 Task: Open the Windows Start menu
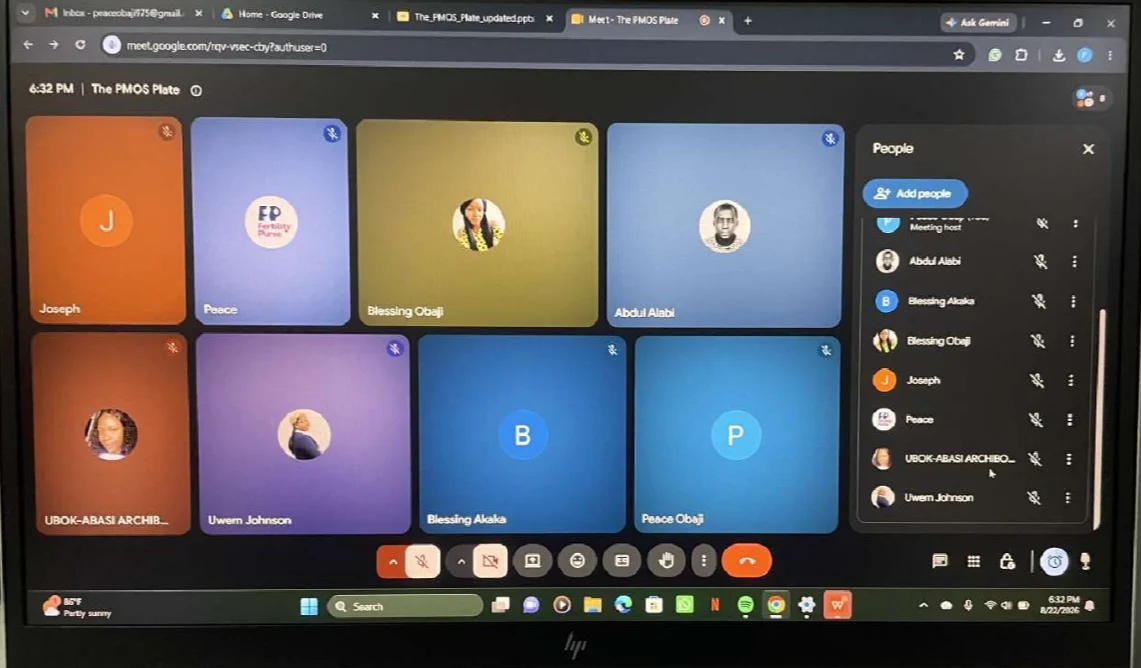309,606
